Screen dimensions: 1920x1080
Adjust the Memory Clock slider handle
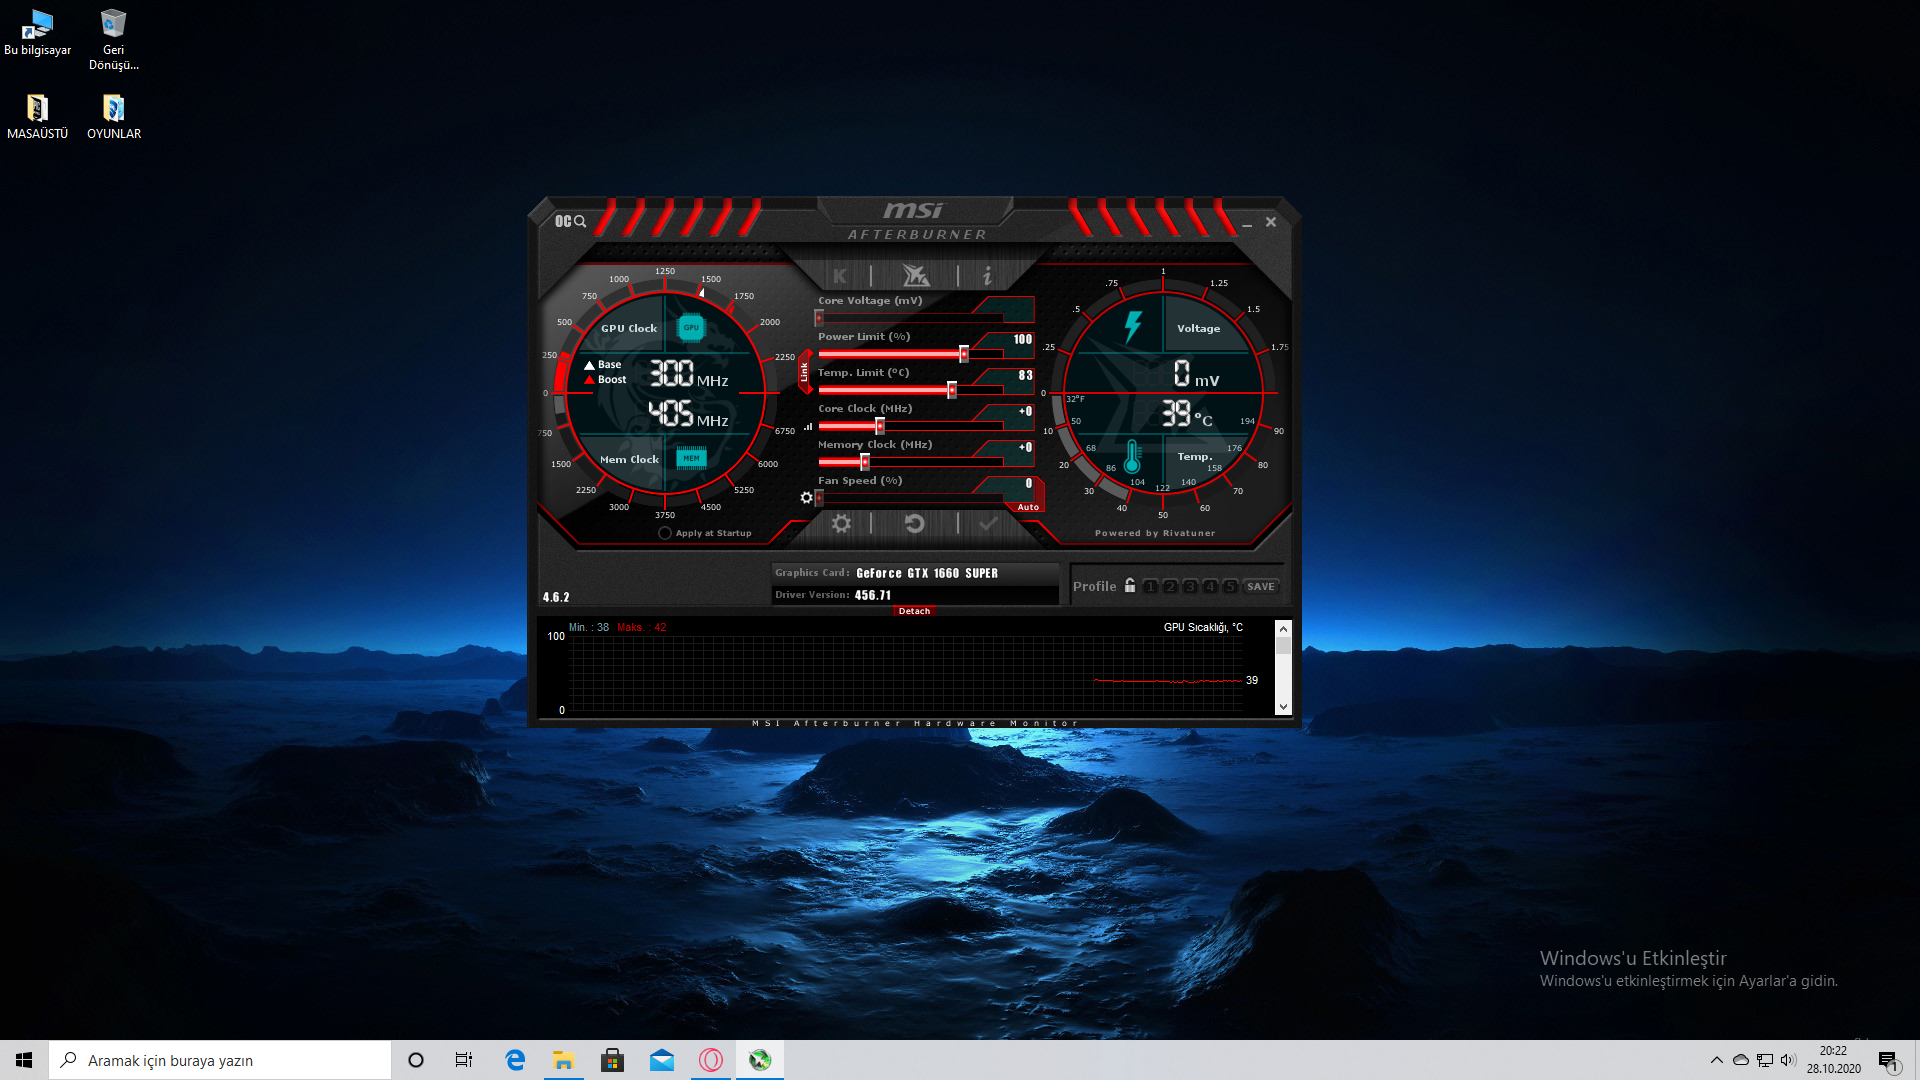[865, 462]
